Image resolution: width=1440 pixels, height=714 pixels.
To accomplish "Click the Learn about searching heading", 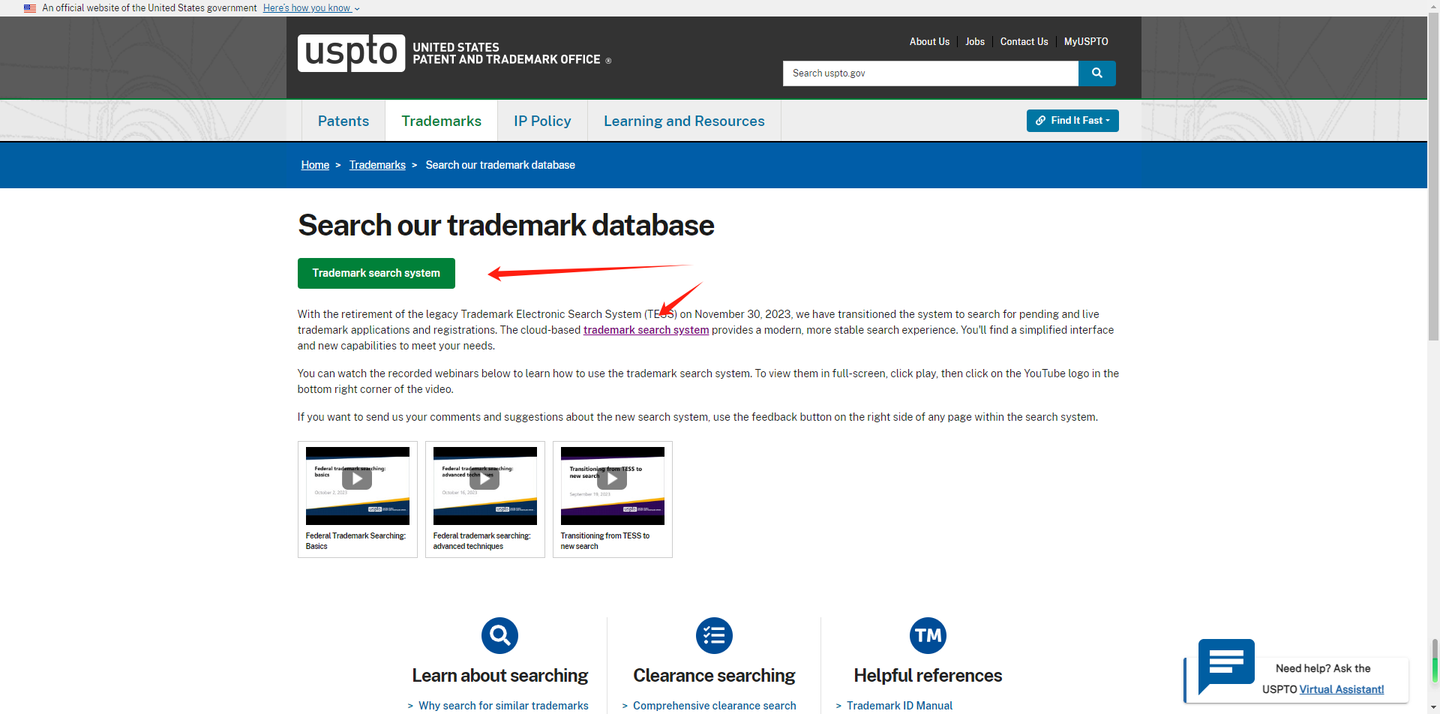I will tap(500, 676).
